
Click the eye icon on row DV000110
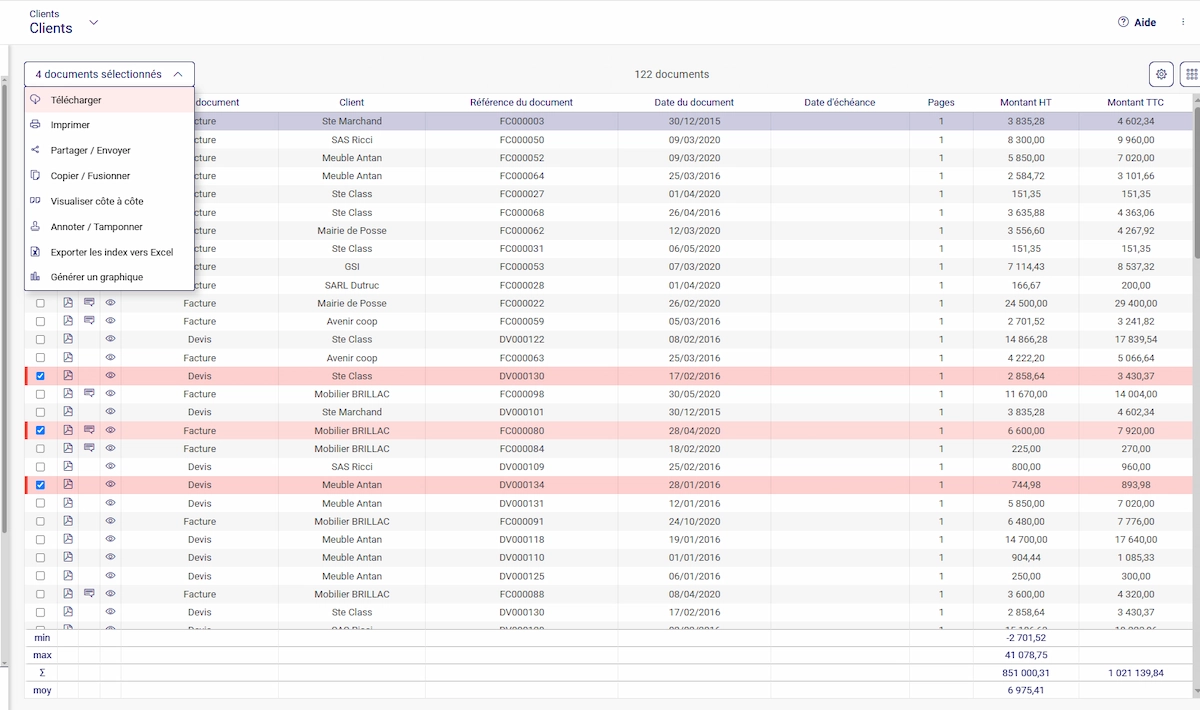point(111,557)
